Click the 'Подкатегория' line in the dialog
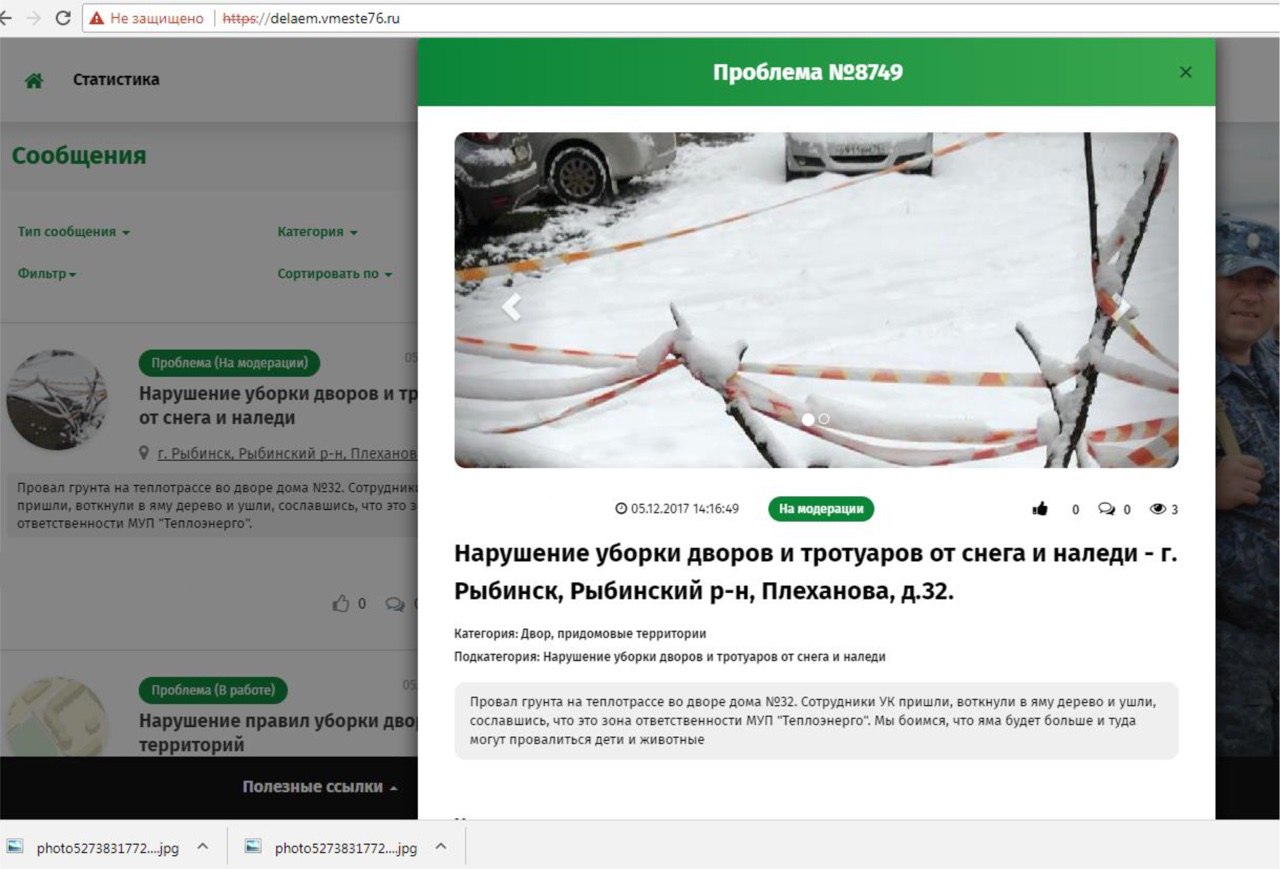The height and width of the screenshot is (869, 1280). (x=670, y=657)
